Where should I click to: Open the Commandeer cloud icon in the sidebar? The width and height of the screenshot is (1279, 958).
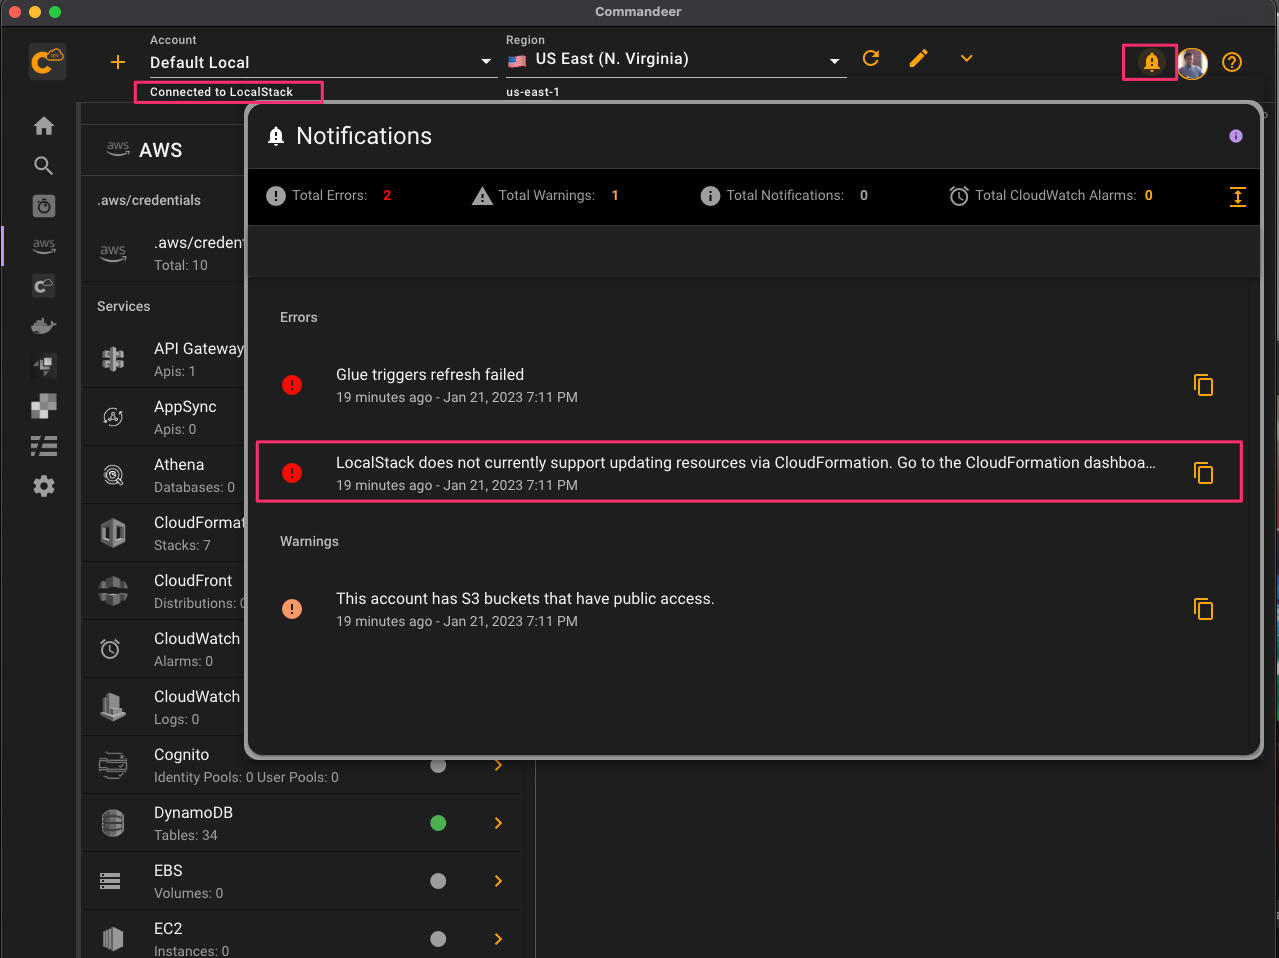[x=43, y=286]
